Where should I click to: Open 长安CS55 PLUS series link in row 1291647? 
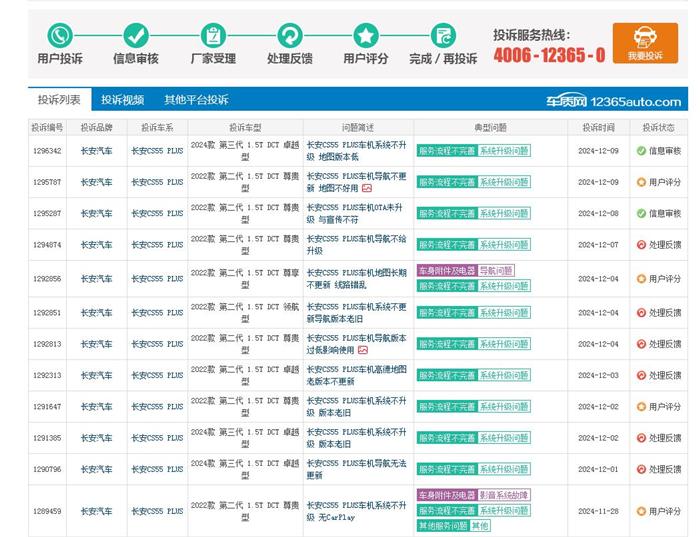point(157,407)
